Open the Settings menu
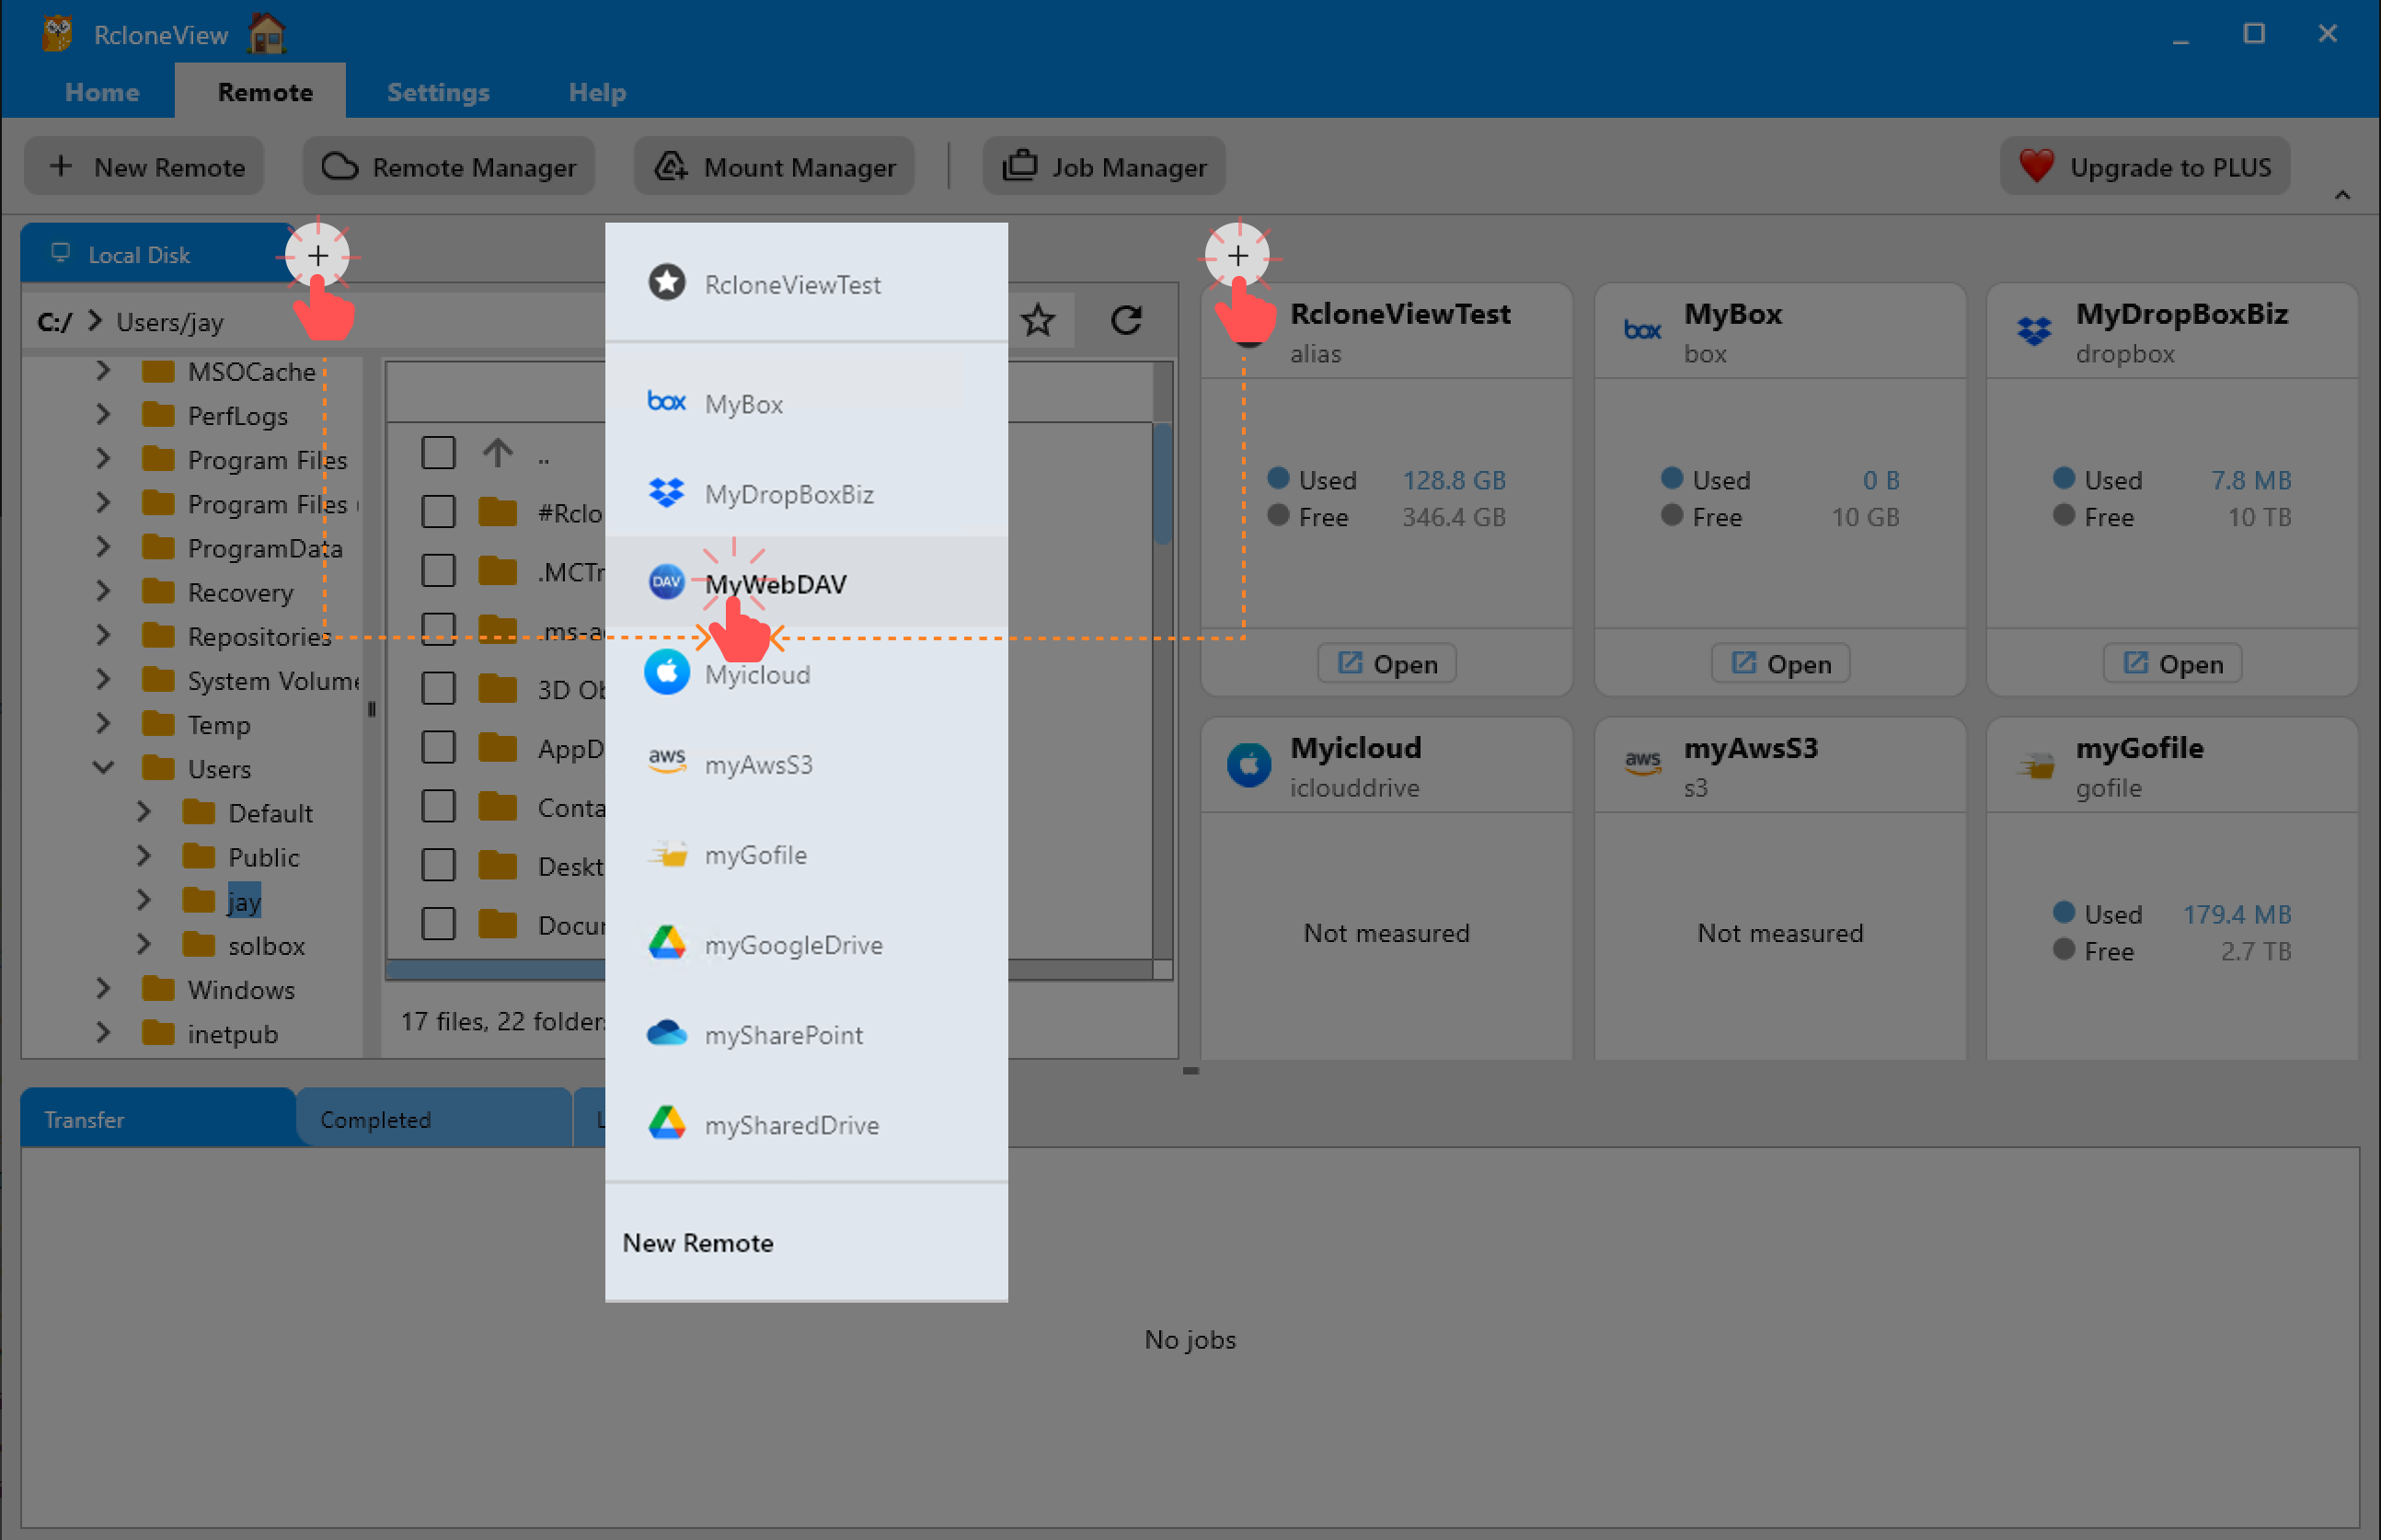2381x1540 pixels. [x=438, y=92]
